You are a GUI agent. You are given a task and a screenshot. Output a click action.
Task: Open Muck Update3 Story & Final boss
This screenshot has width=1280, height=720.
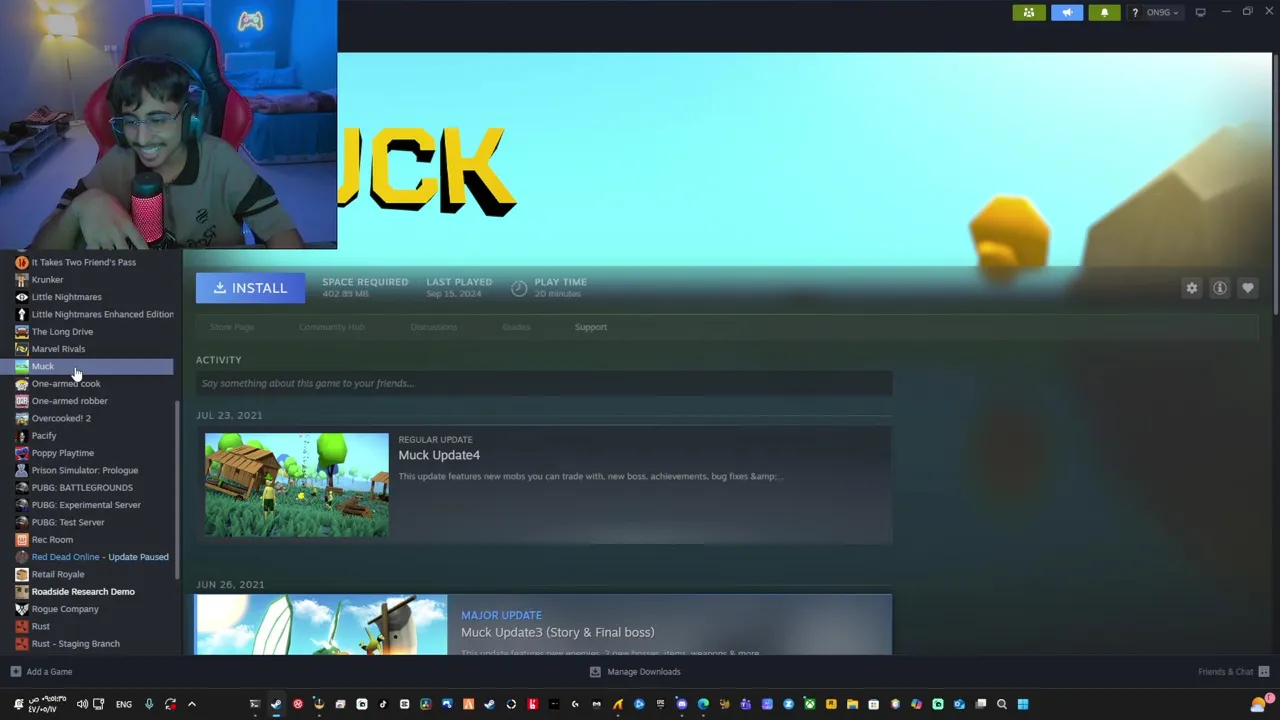click(x=557, y=632)
